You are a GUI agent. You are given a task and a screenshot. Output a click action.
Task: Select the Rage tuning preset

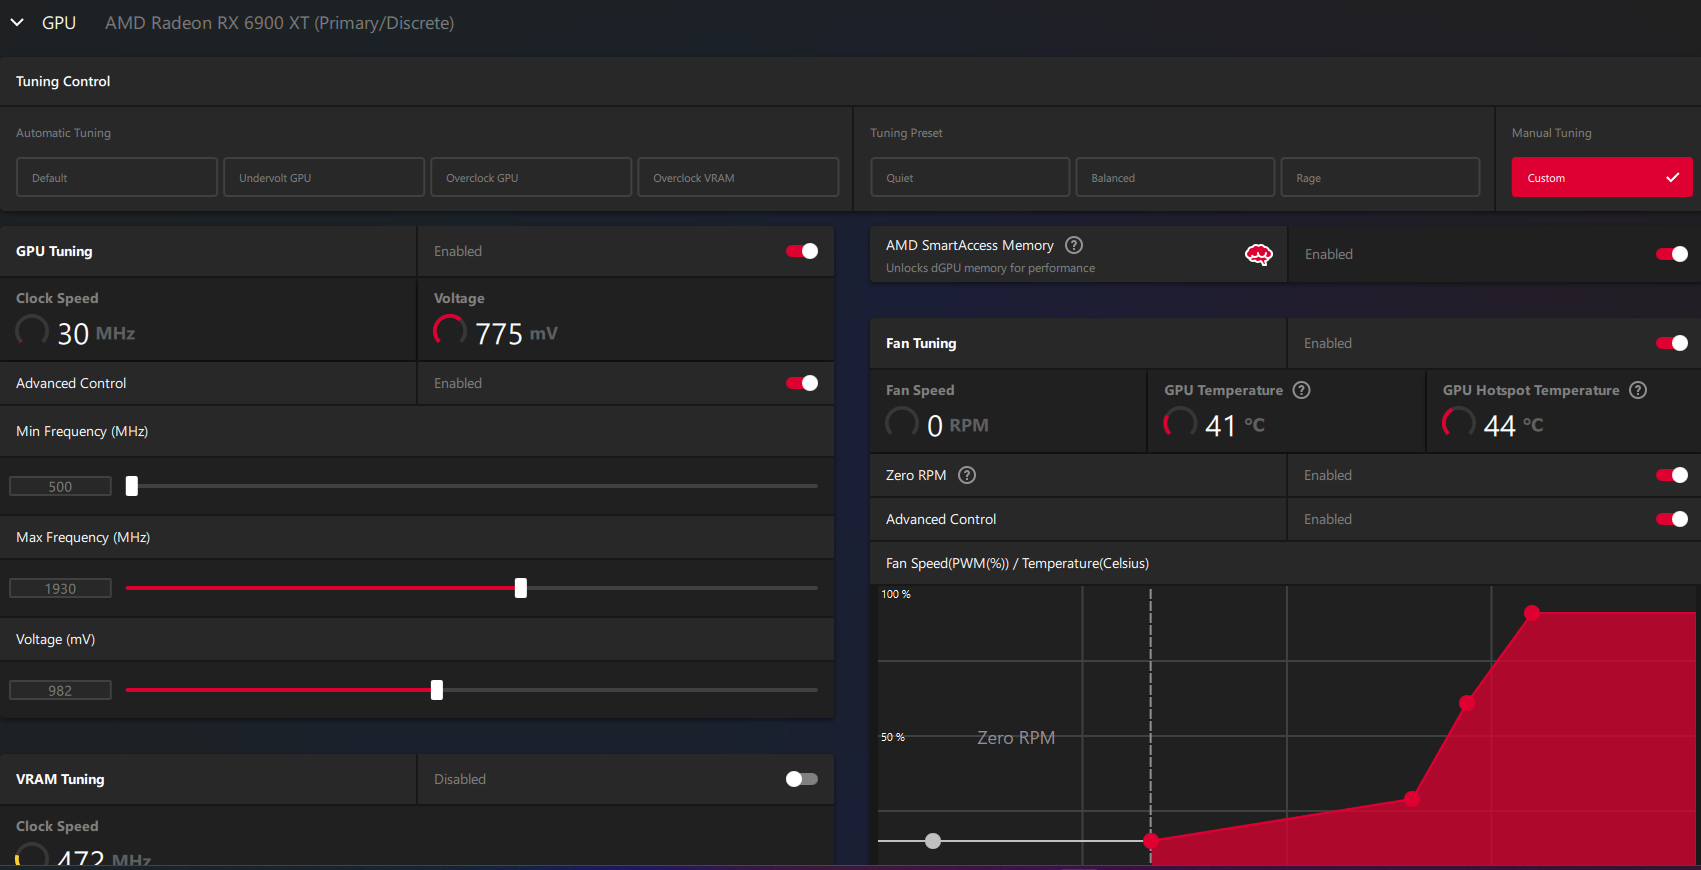[x=1380, y=177]
